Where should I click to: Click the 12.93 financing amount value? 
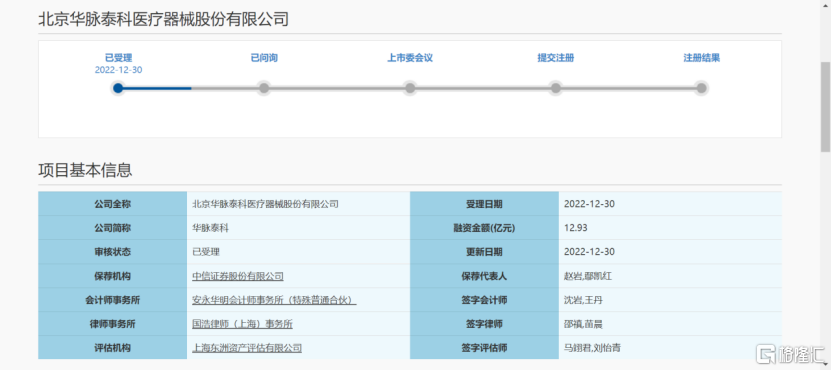coord(576,228)
